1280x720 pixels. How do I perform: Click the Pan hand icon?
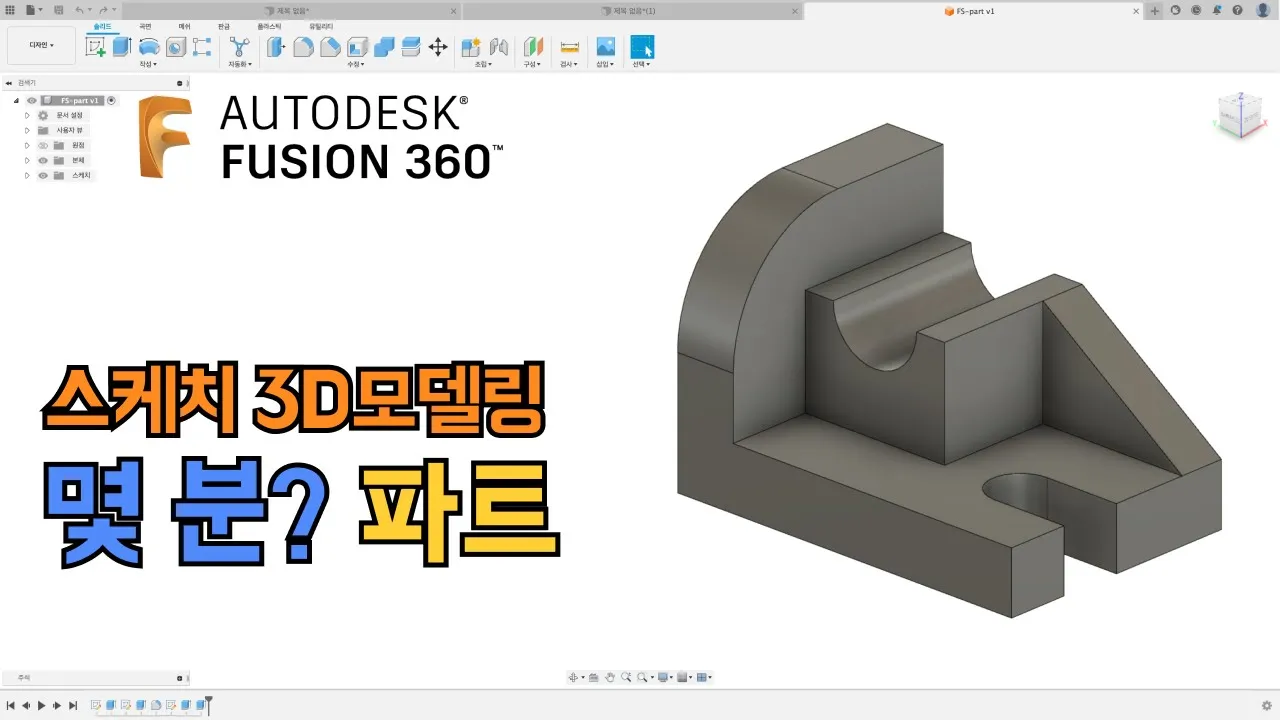coord(609,677)
